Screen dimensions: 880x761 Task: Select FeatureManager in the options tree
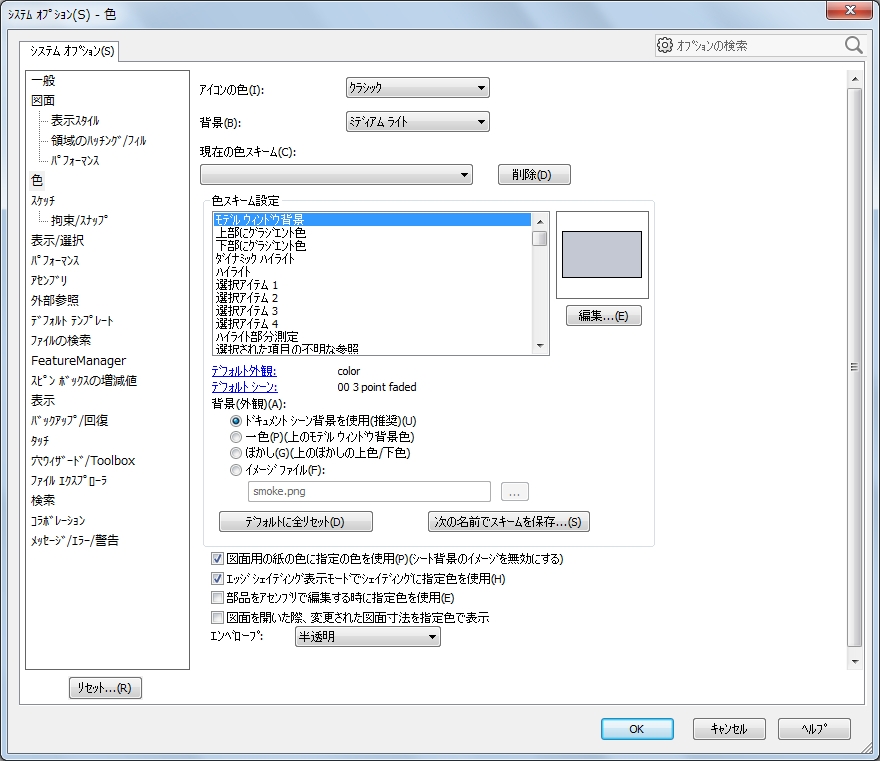(x=78, y=360)
